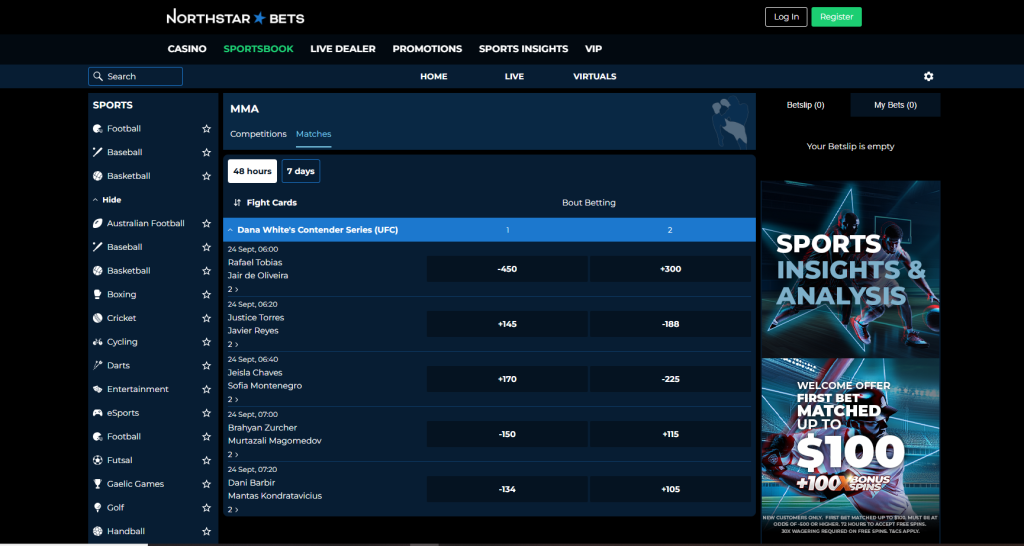Click the Boxing glove icon
Screen dimensions: 1024x546
(x=97, y=295)
